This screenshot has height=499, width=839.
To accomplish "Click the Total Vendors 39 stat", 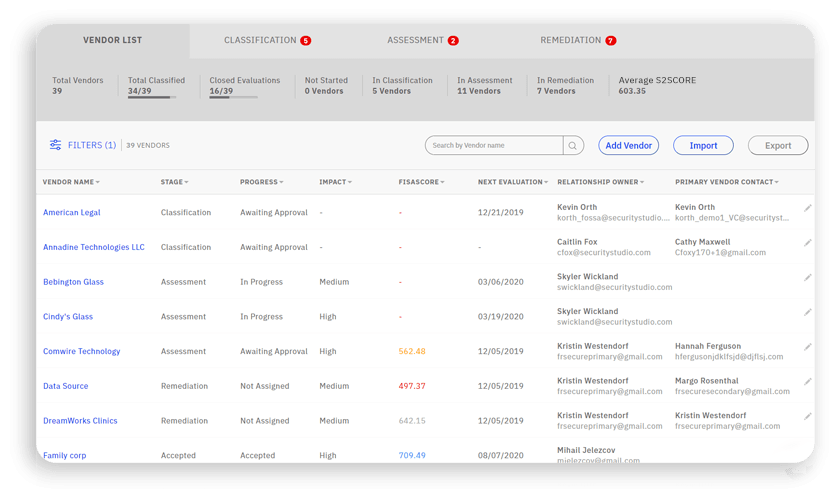I will 78,86.
